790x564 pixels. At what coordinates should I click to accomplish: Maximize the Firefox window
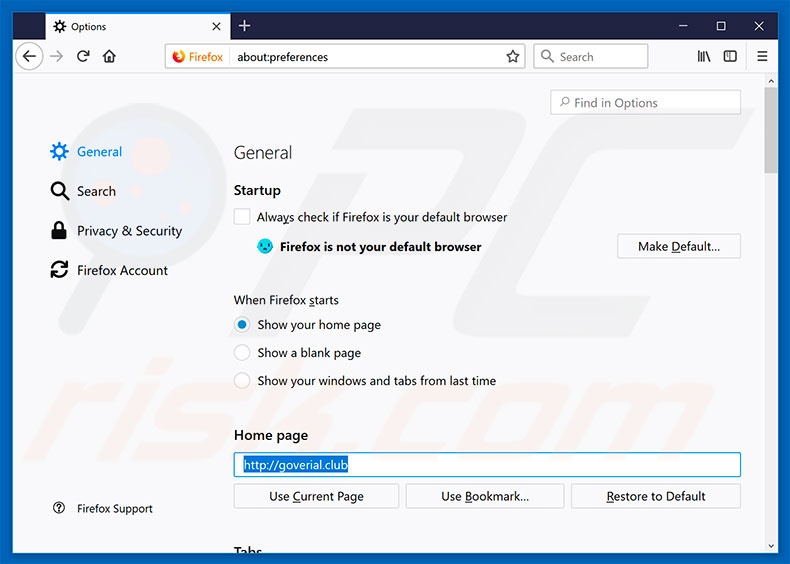coord(721,26)
